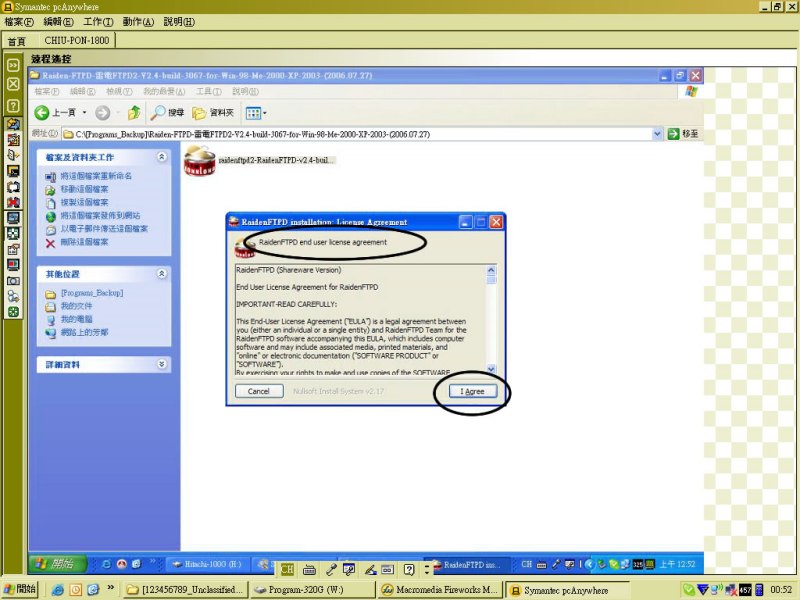The height and width of the screenshot is (600, 800).
Task: Open 我的最愛 menu in remote Explorer window
Action: 164,92
